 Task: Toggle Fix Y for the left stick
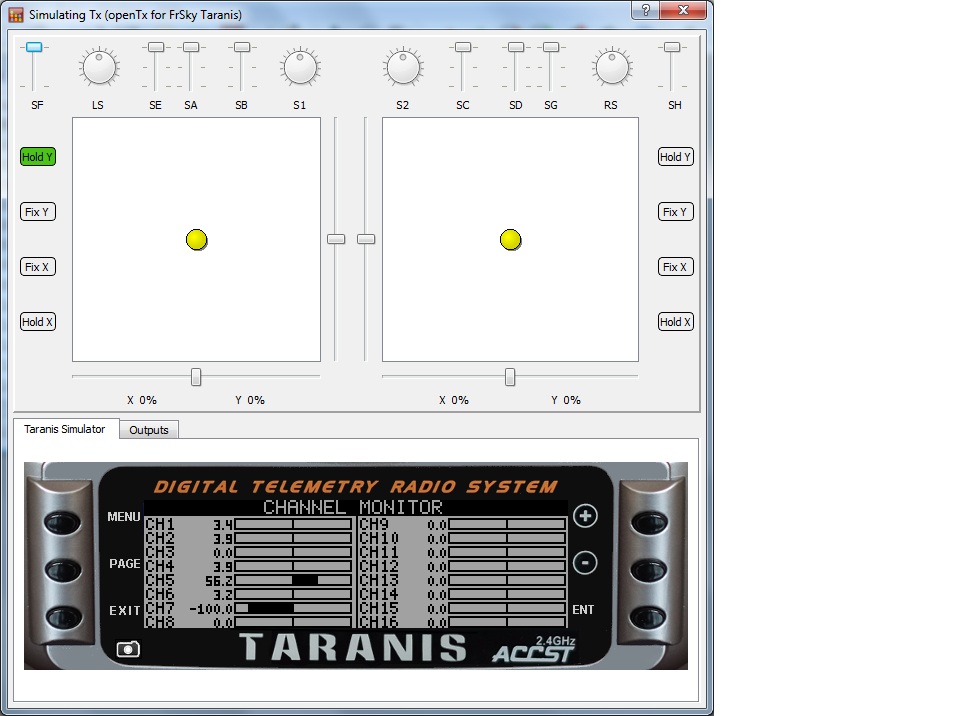38,212
